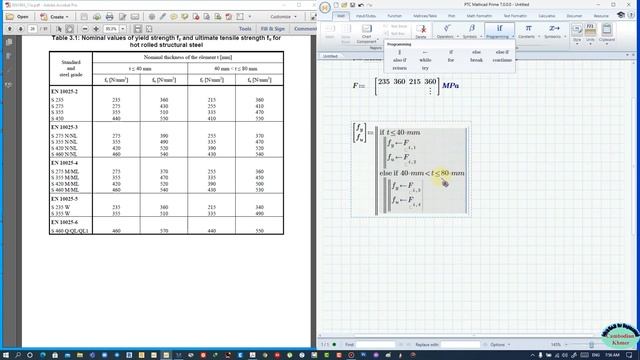Click the Find input field in Mathcad
The height and width of the screenshot is (360, 640).
coord(376,344)
